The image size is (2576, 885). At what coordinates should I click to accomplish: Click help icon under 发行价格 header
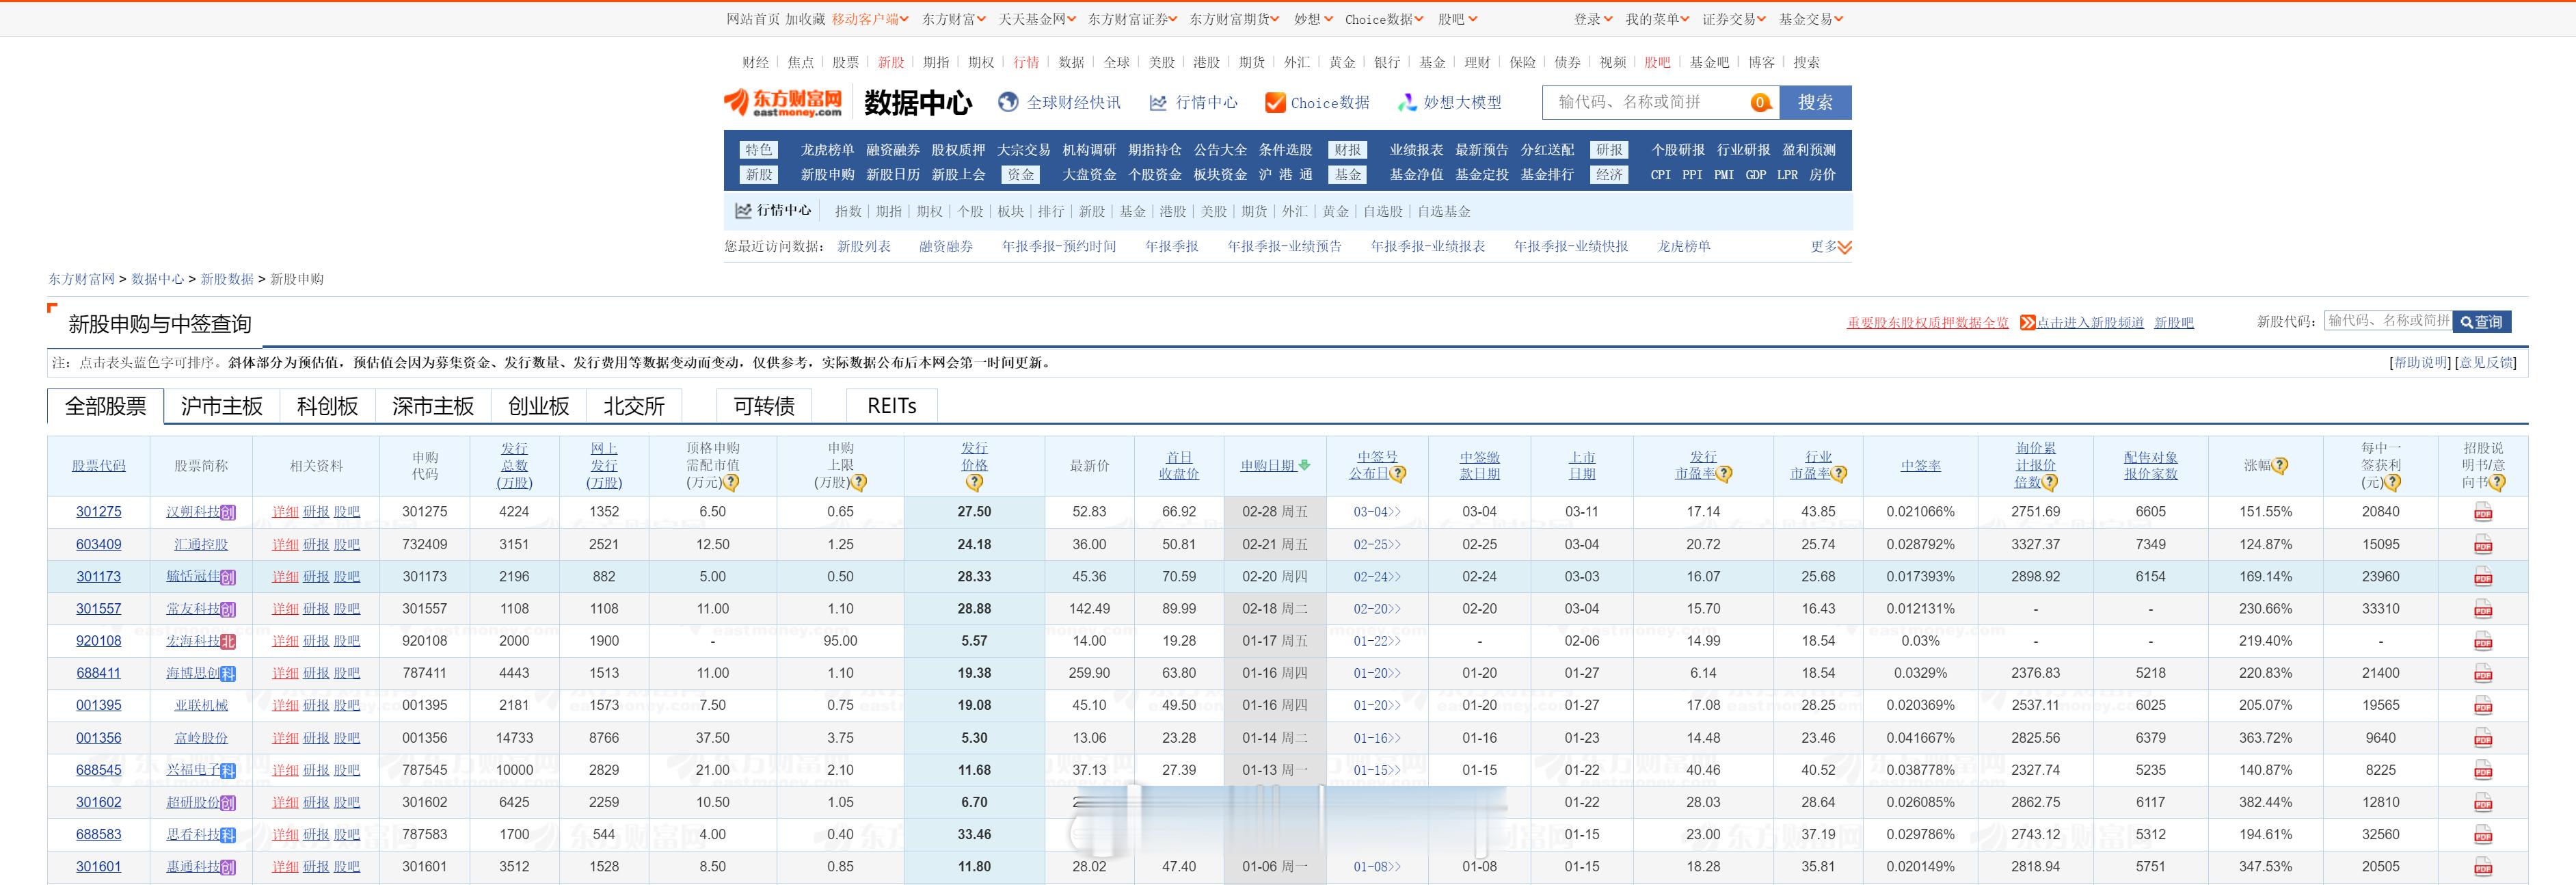pos(974,482)
